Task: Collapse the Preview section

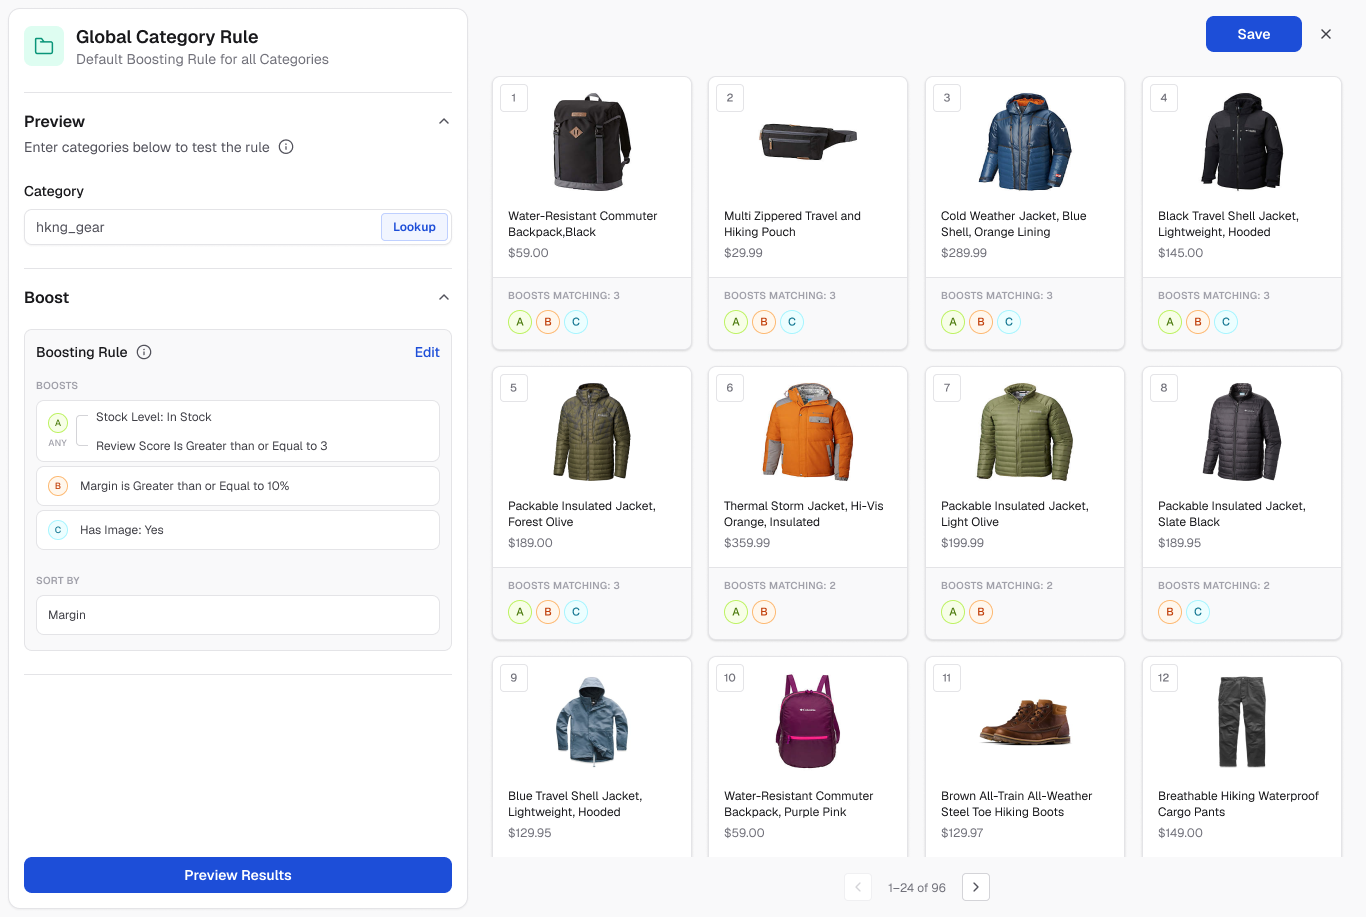Action: point(444,121)
